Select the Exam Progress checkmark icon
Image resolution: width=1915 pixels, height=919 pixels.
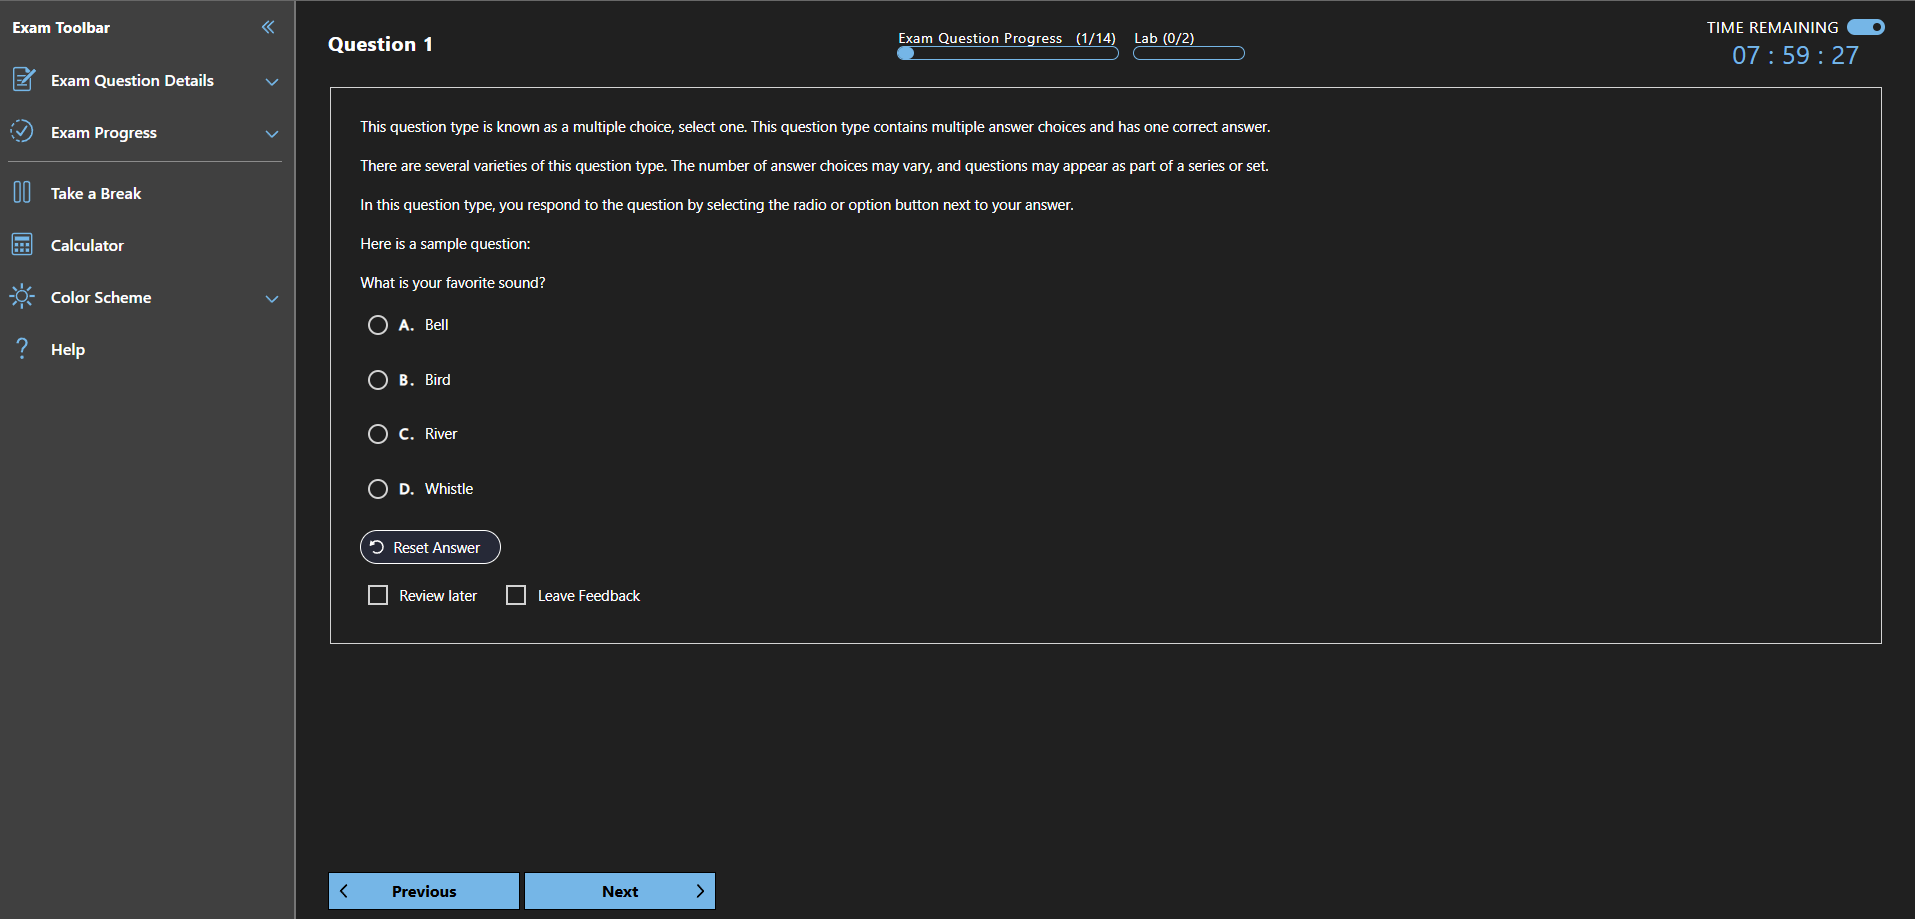(23, 132)
